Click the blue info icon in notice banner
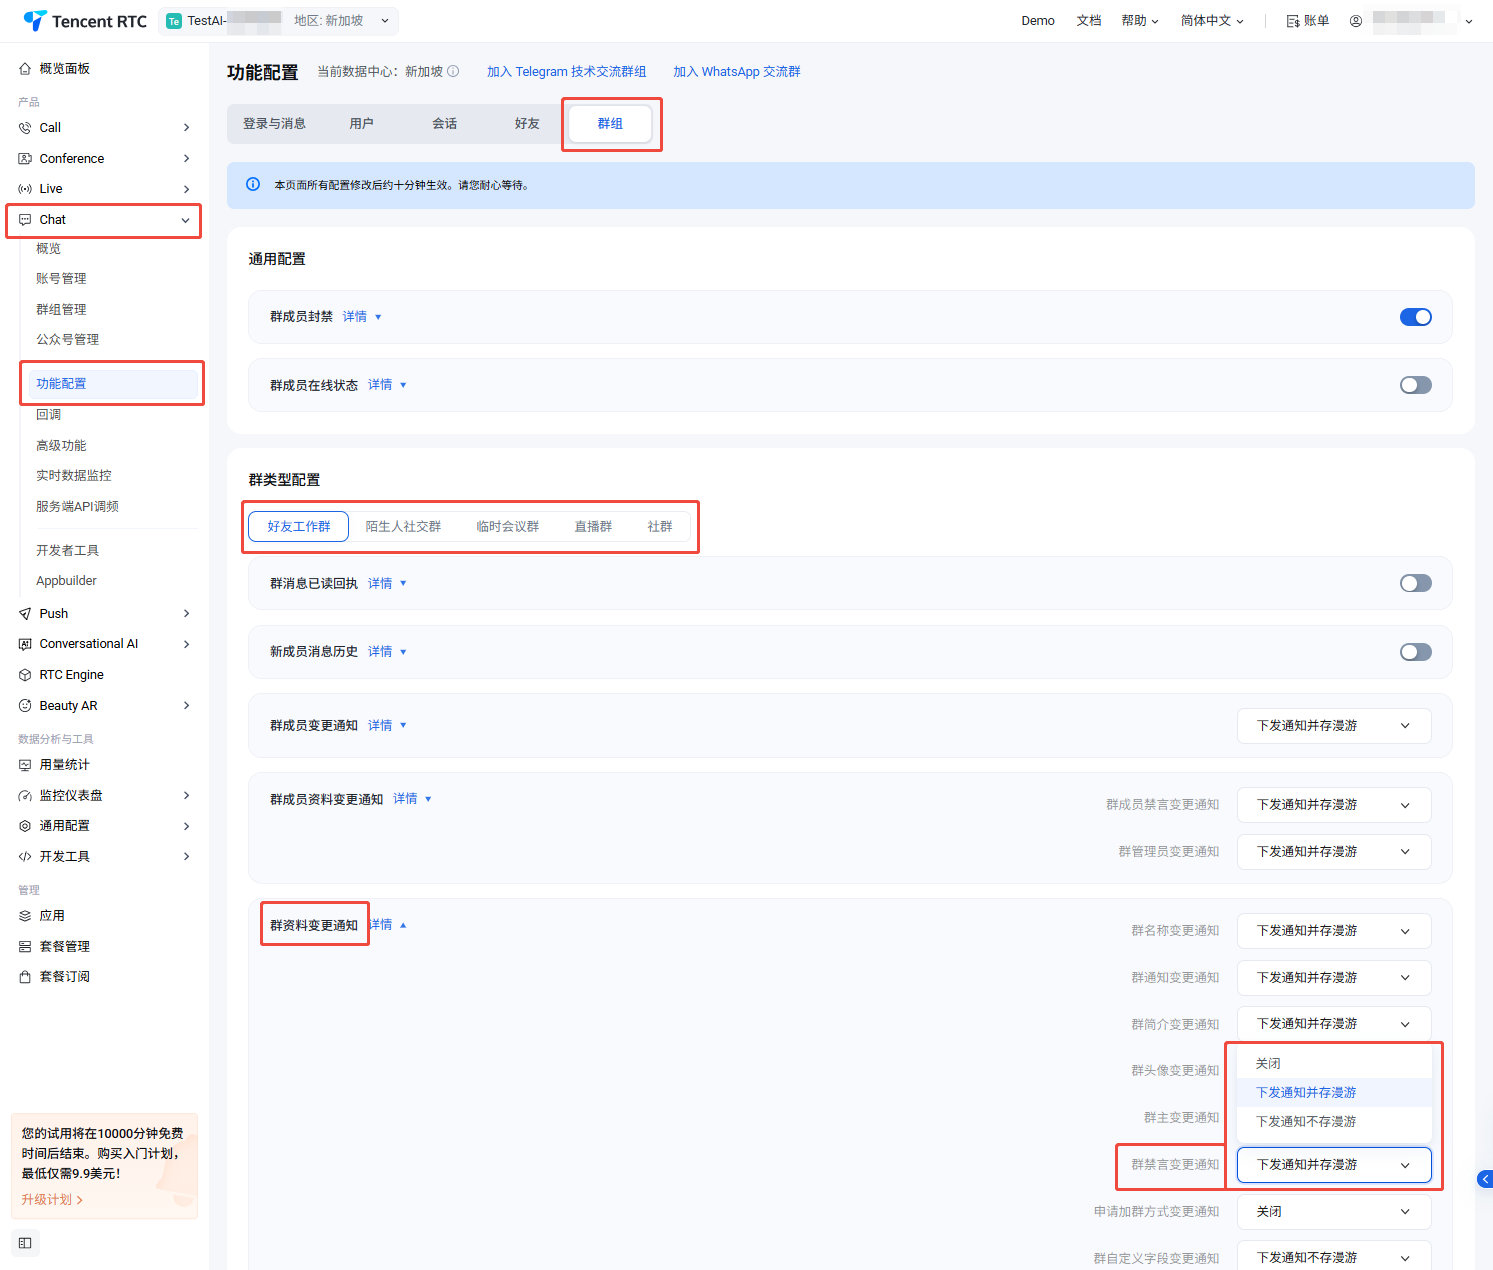This screenshot has width=1493, height=1270. point(253,184)
